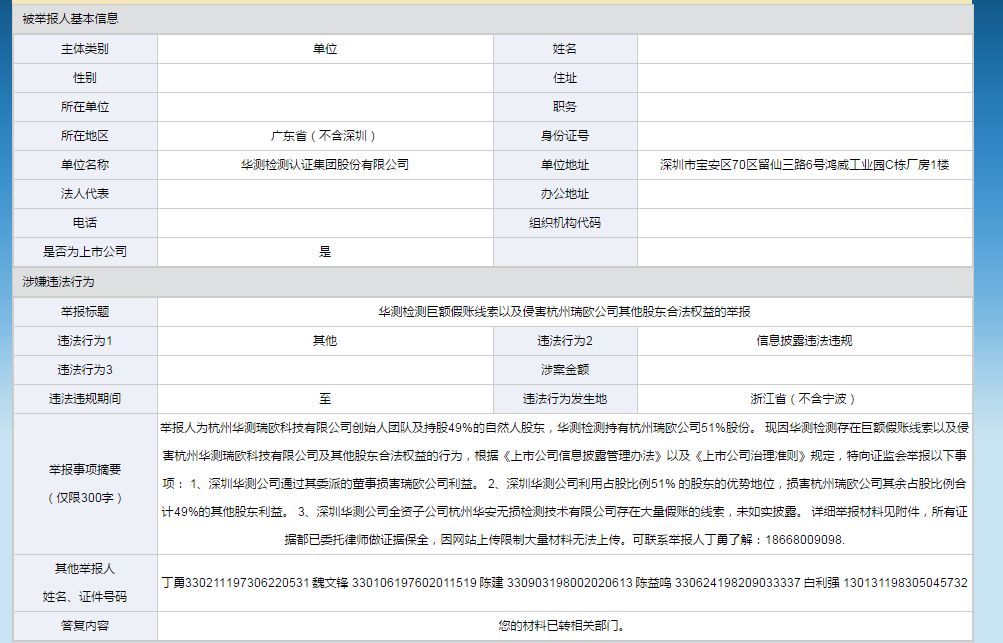
Task: Click the 身份证号 label
Action: [x=565, y=136]
